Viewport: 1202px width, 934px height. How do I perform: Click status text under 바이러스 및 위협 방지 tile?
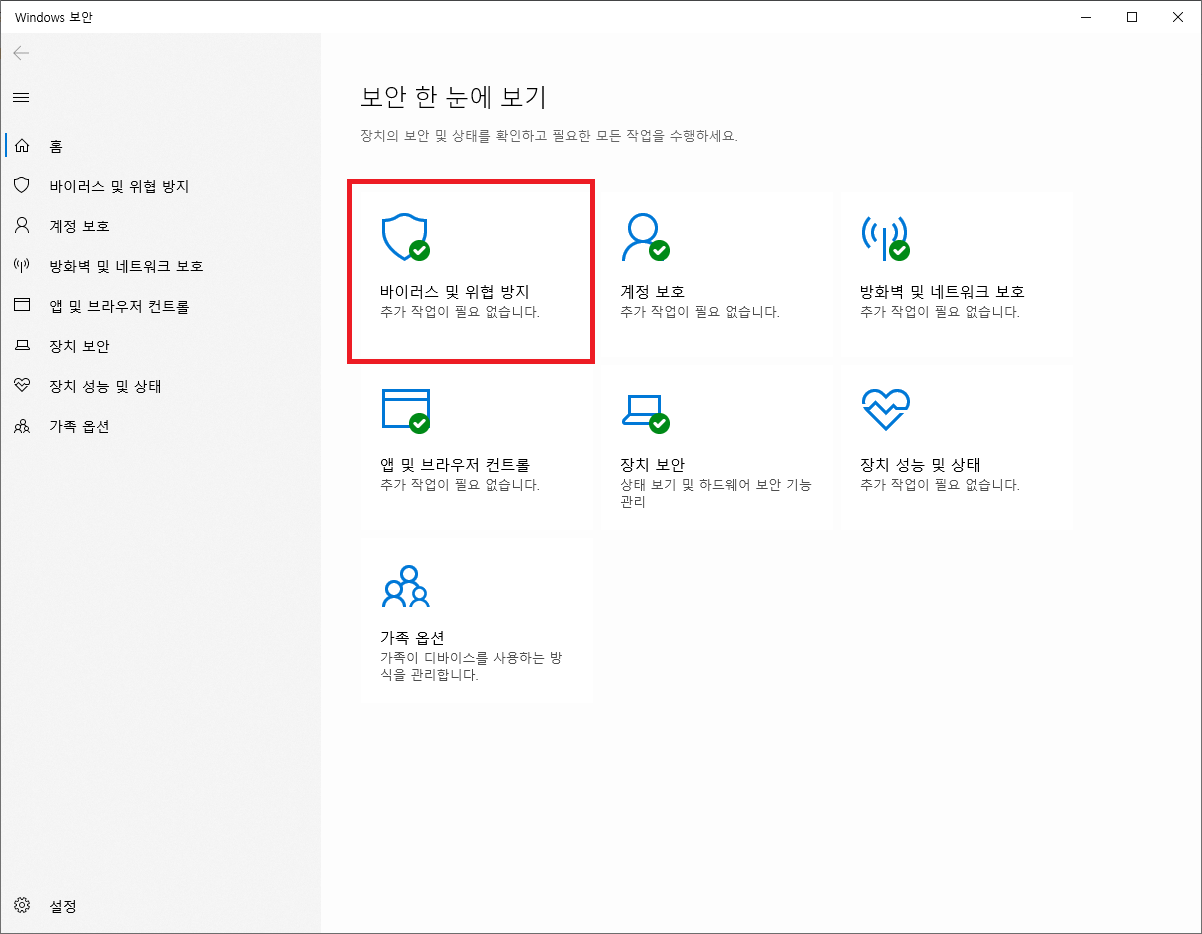(x=460, y=312)
